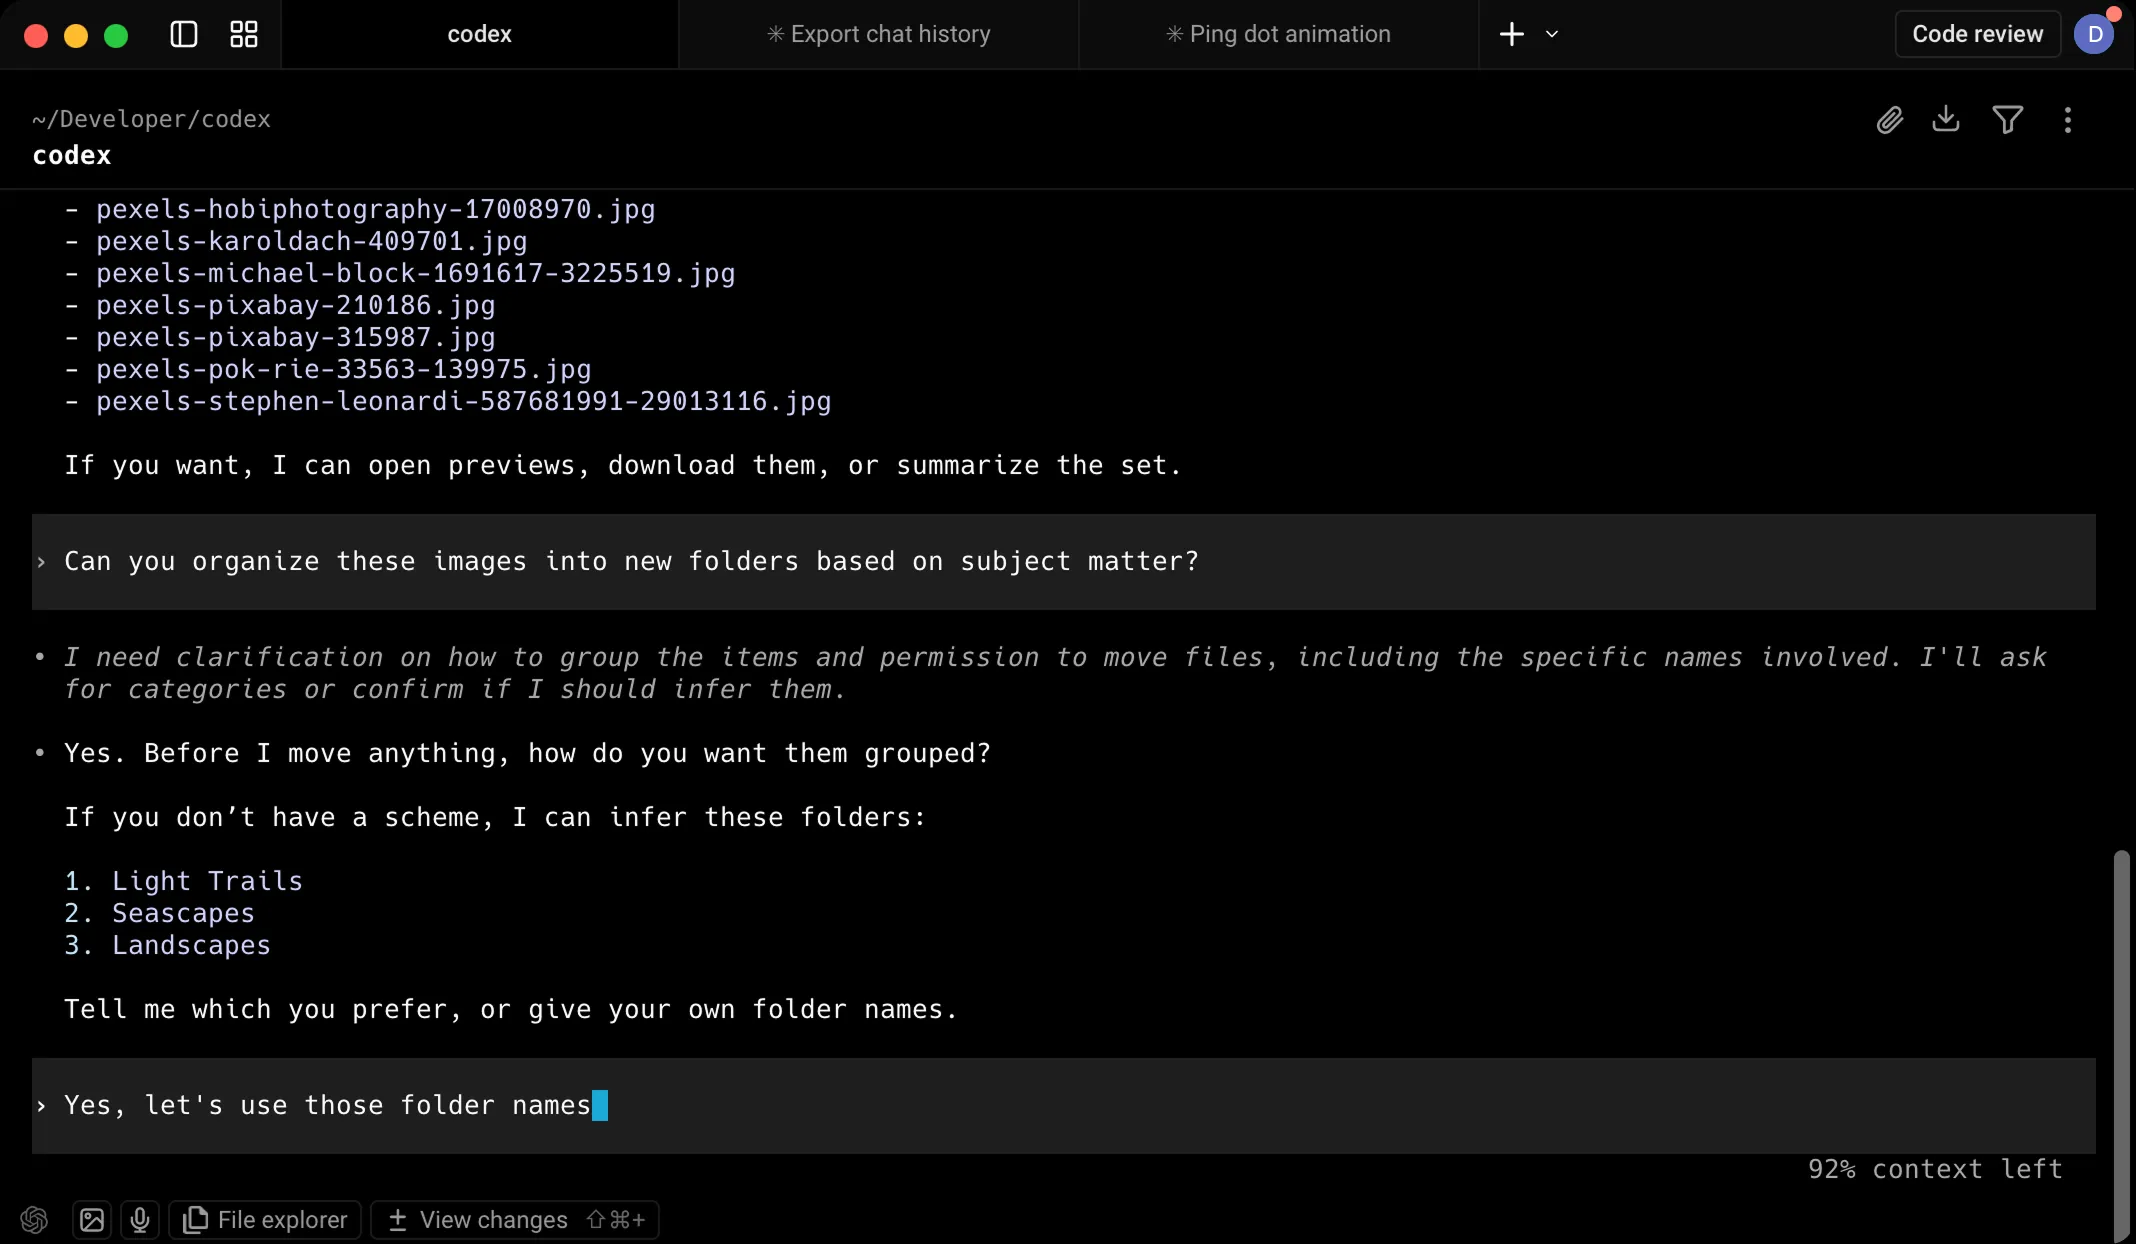Expand the prompt about organizing images into folders
Viewport: 2136px width, 1244px height.
[41, 562]
